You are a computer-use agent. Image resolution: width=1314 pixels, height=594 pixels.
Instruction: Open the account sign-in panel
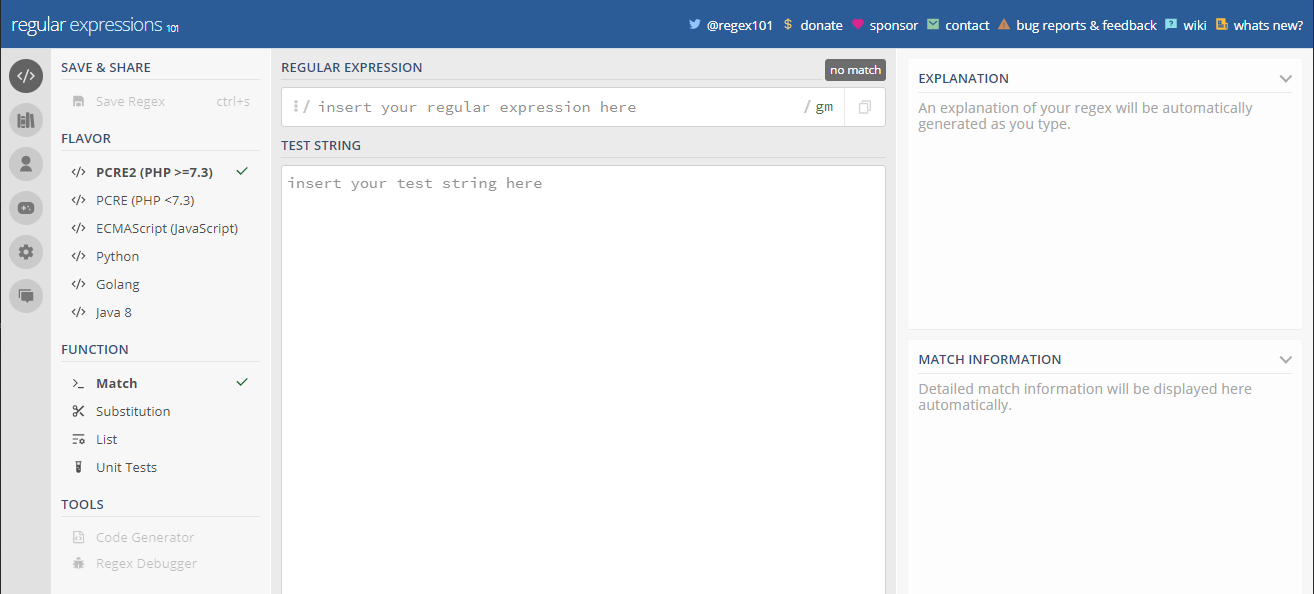pyautogui.click(x=26, y=164)
